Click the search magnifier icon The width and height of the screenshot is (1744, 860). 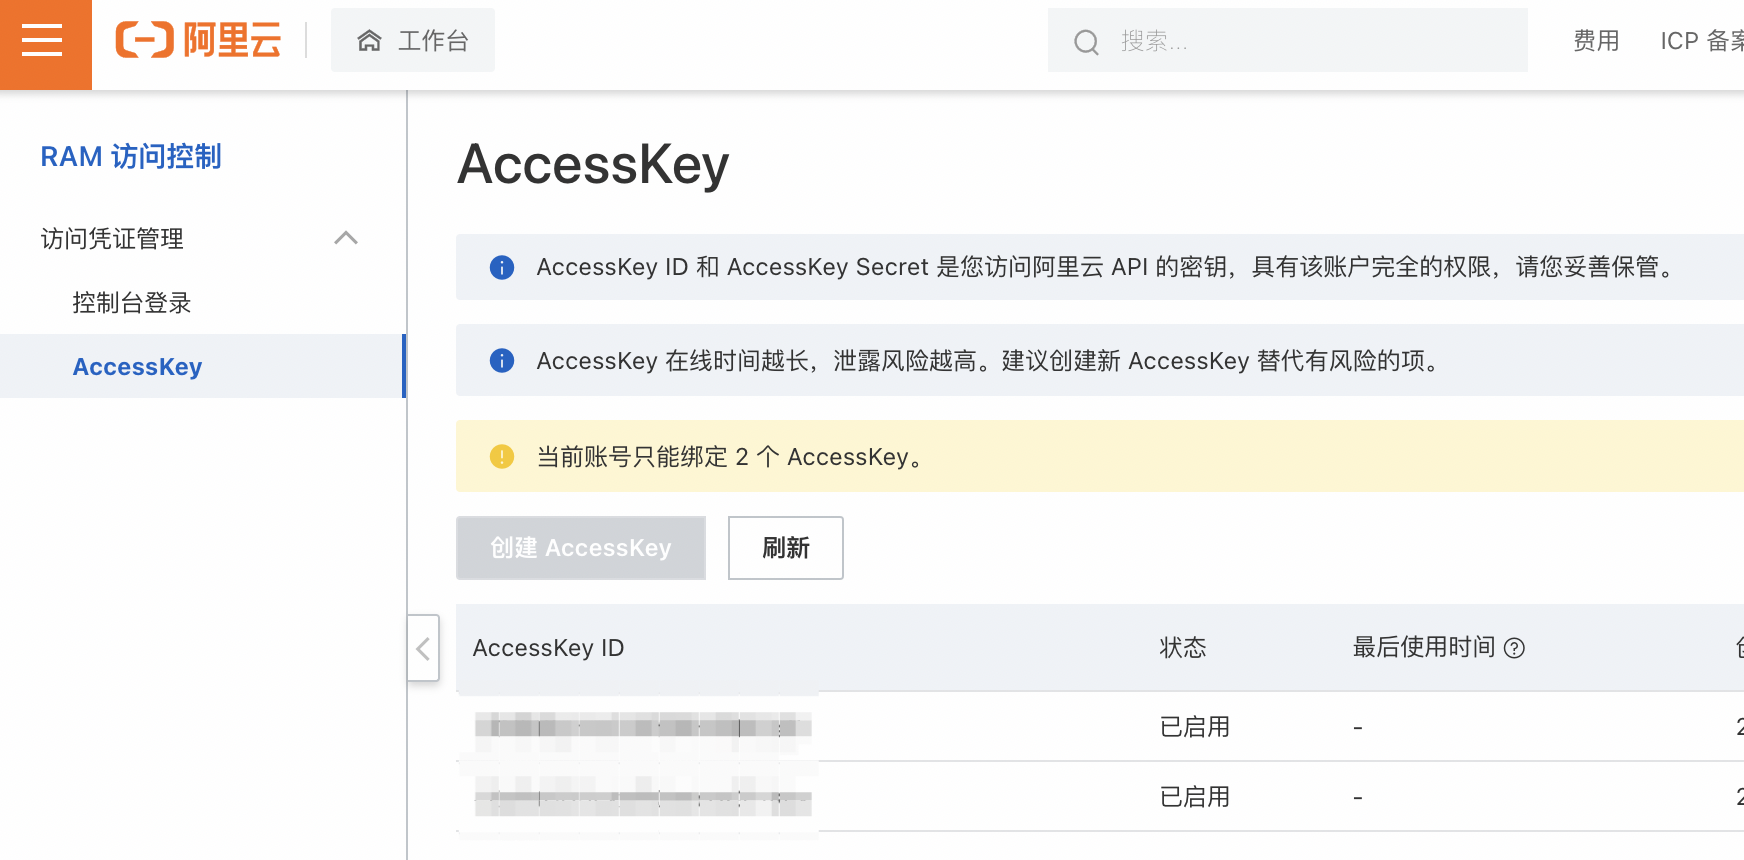(x=1086, y=42)
